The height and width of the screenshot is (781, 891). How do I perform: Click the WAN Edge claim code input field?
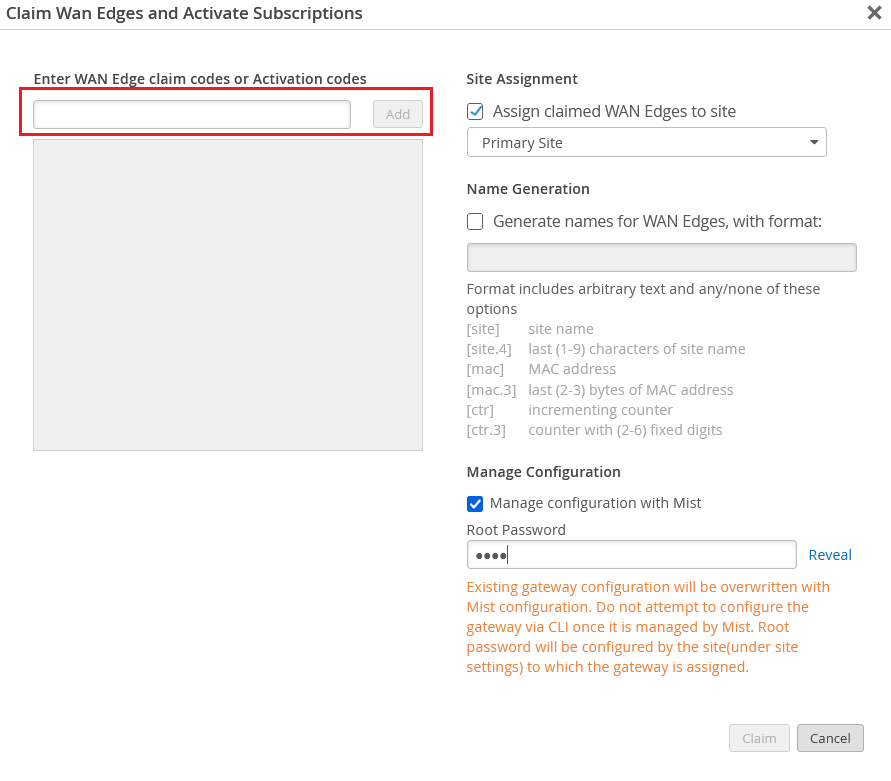pyautogui.click(x=192, y=114)
